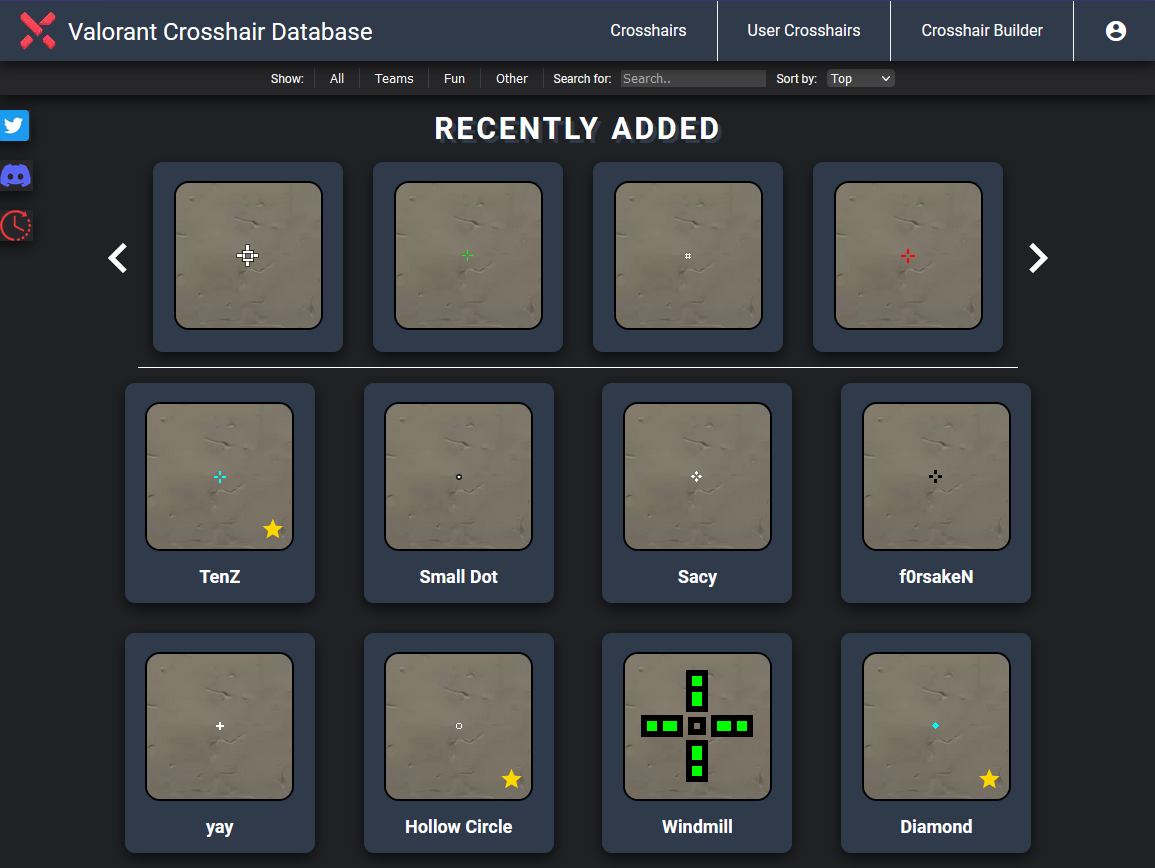Click the gold star on TenZ card
This screenshot has height=868, width=1155.
pyautogui.click(x=273, y=529)
